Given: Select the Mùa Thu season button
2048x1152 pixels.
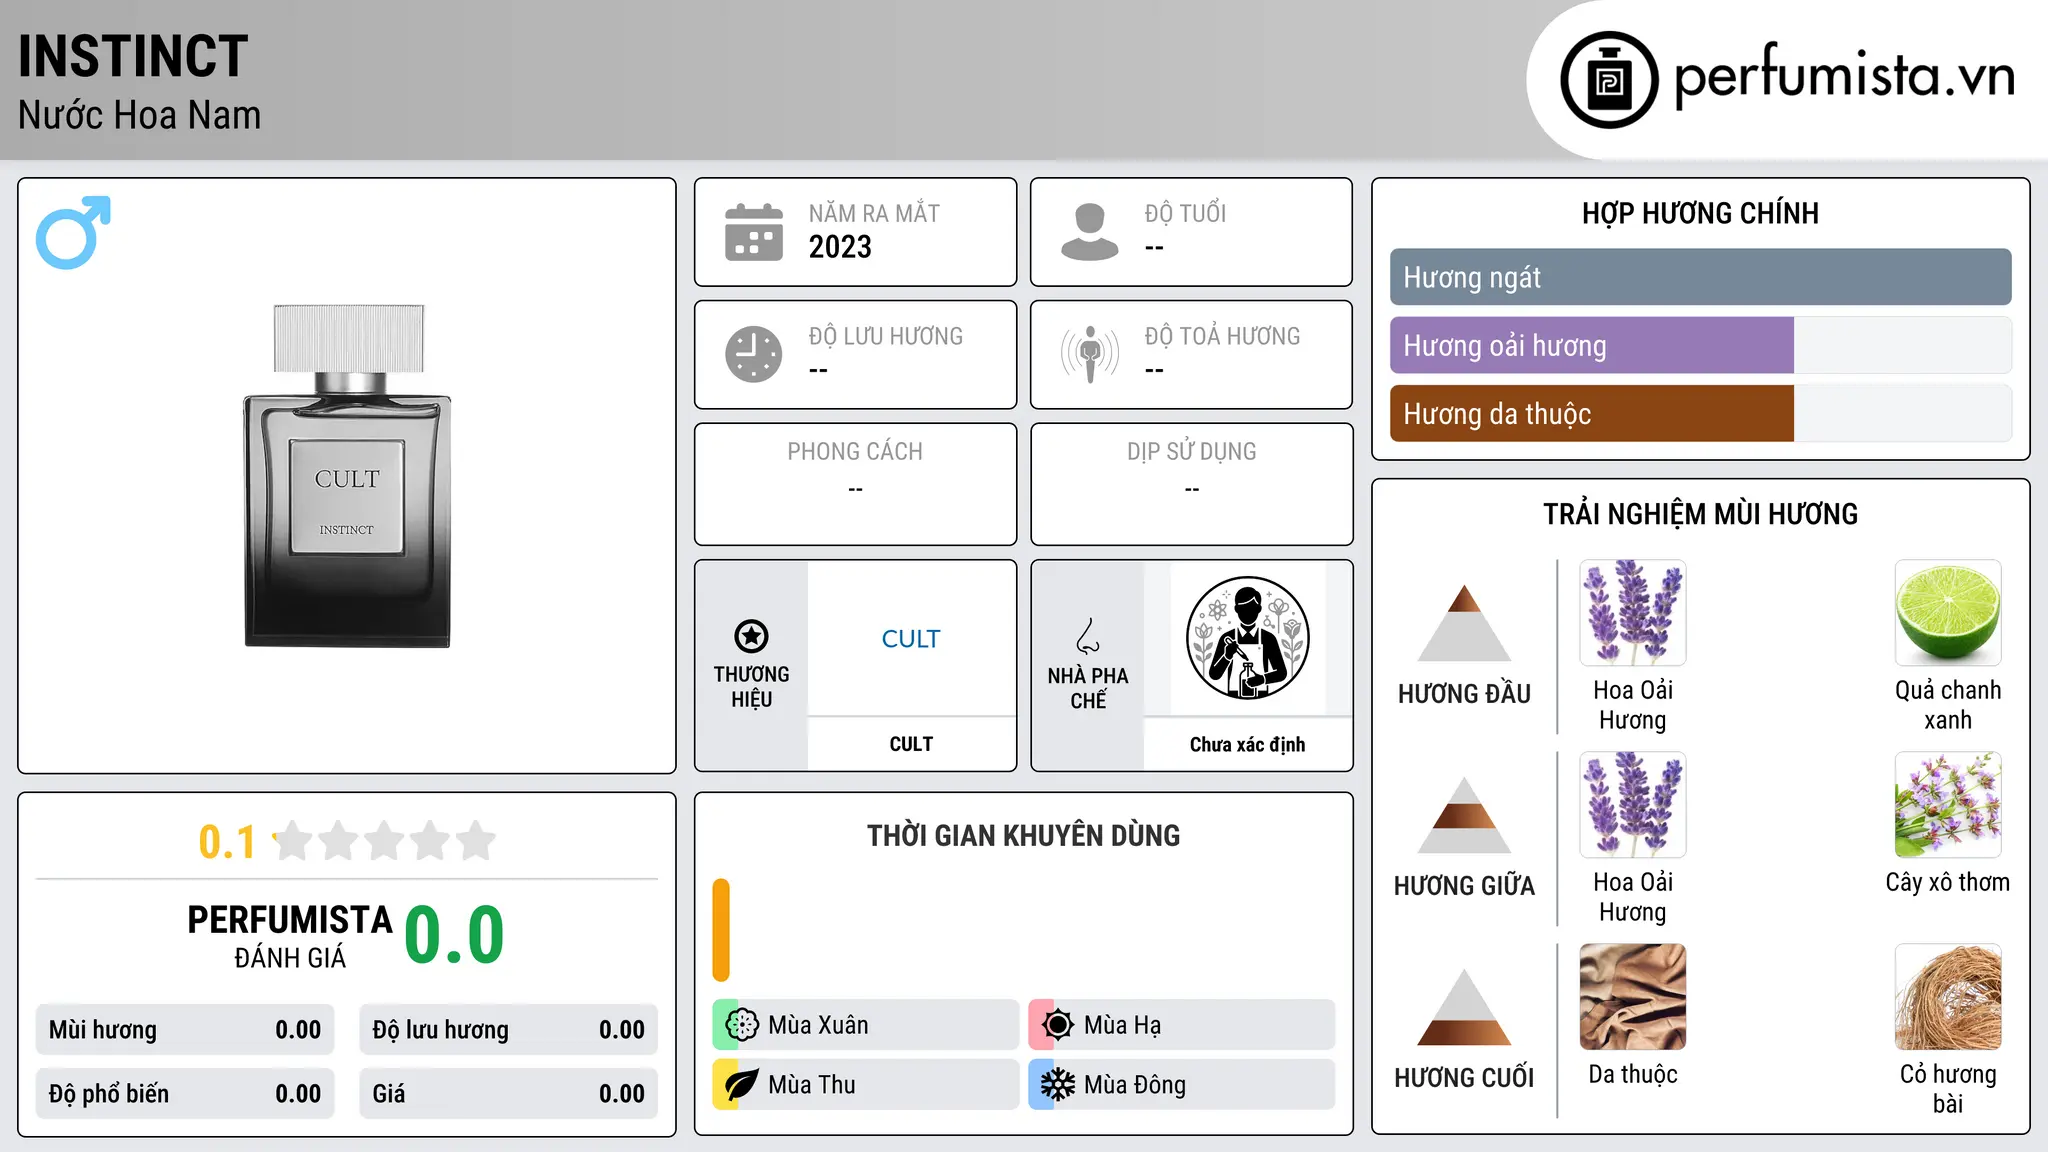Looking at the screenshot, I should click(865, 1085).
